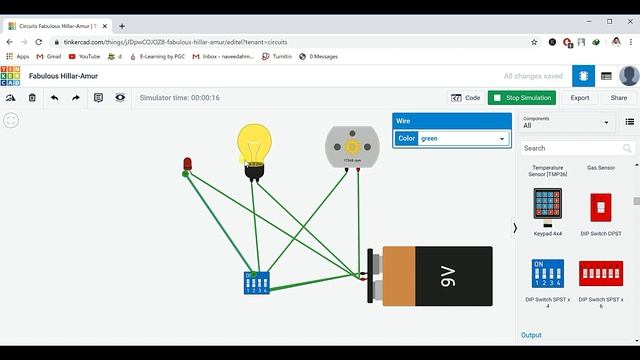Open the Inbox bookmark
The height and width of the screenshot is (360, 640).
pos(223,57)
